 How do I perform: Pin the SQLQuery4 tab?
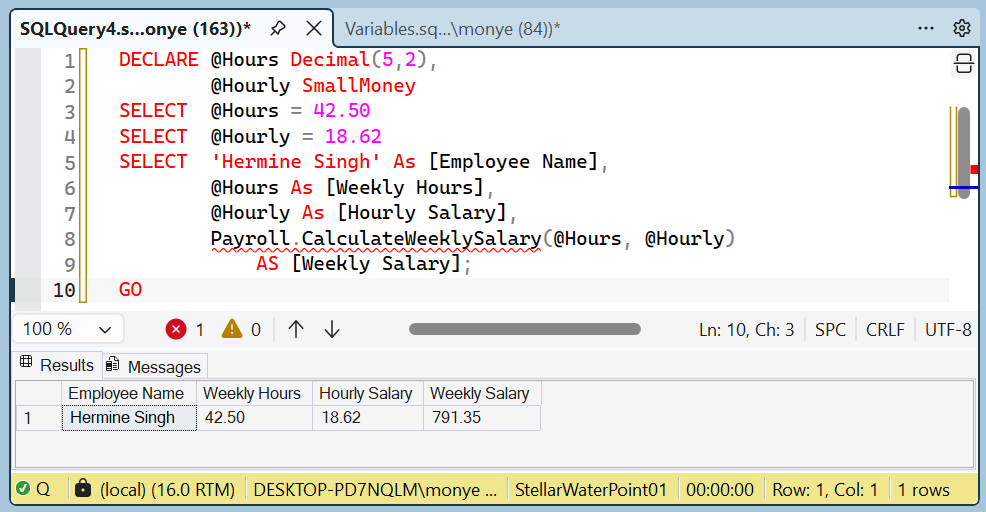277,28
